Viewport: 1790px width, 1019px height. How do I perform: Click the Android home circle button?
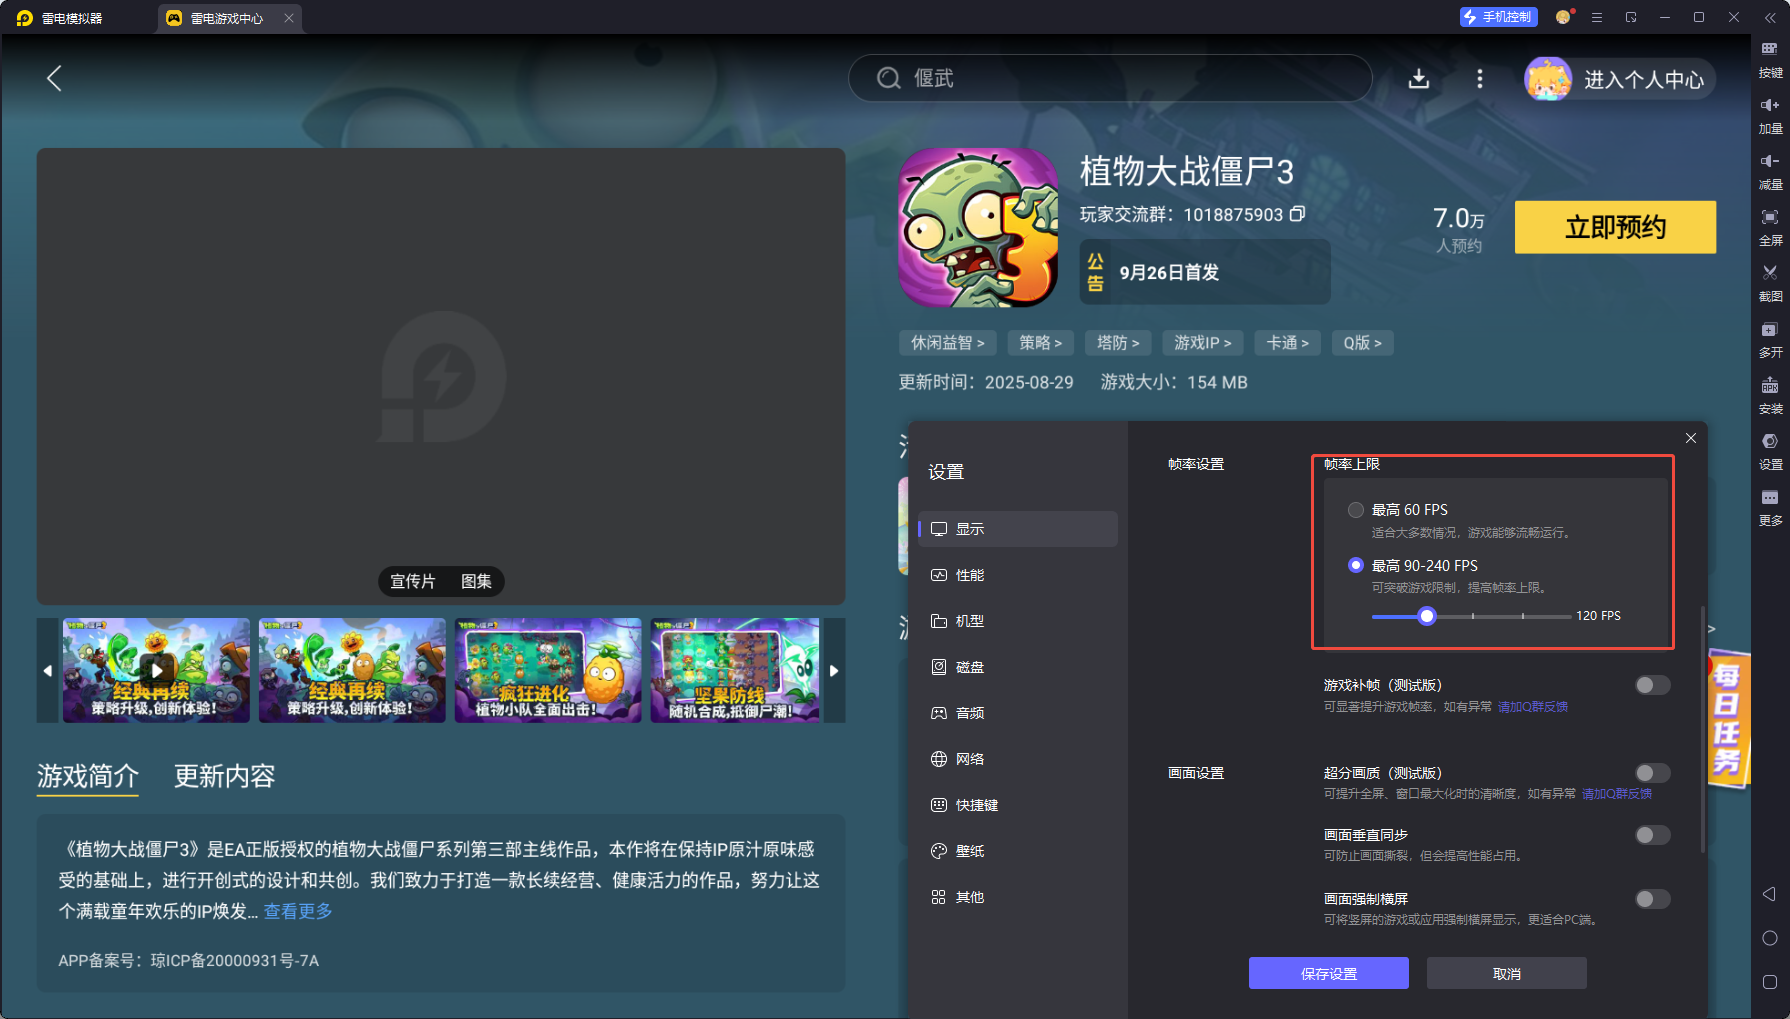point(1769,938)
